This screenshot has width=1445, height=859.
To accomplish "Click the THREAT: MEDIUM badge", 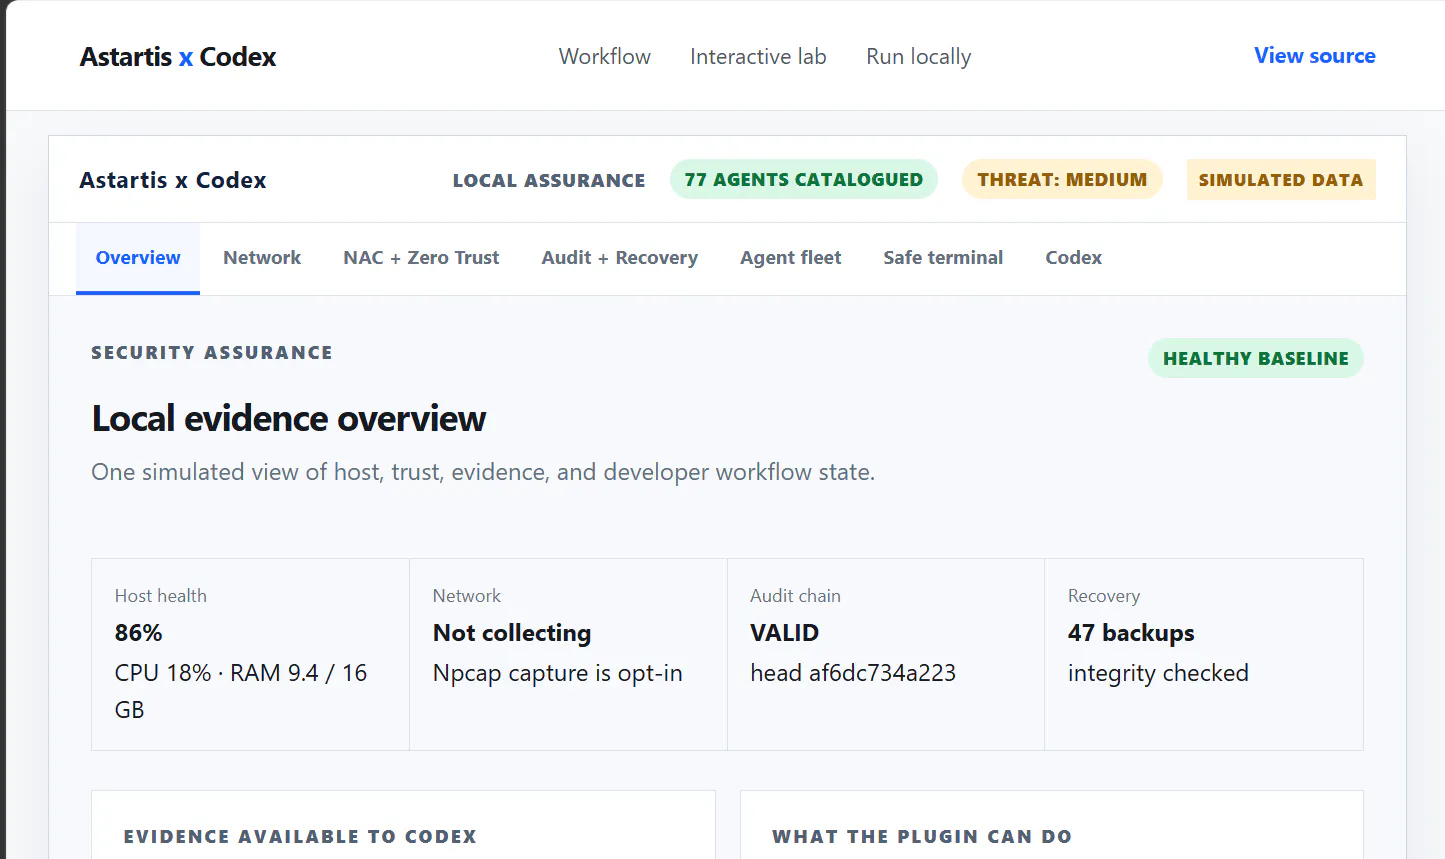I will pyautogui.click(x=1062, y=180).
